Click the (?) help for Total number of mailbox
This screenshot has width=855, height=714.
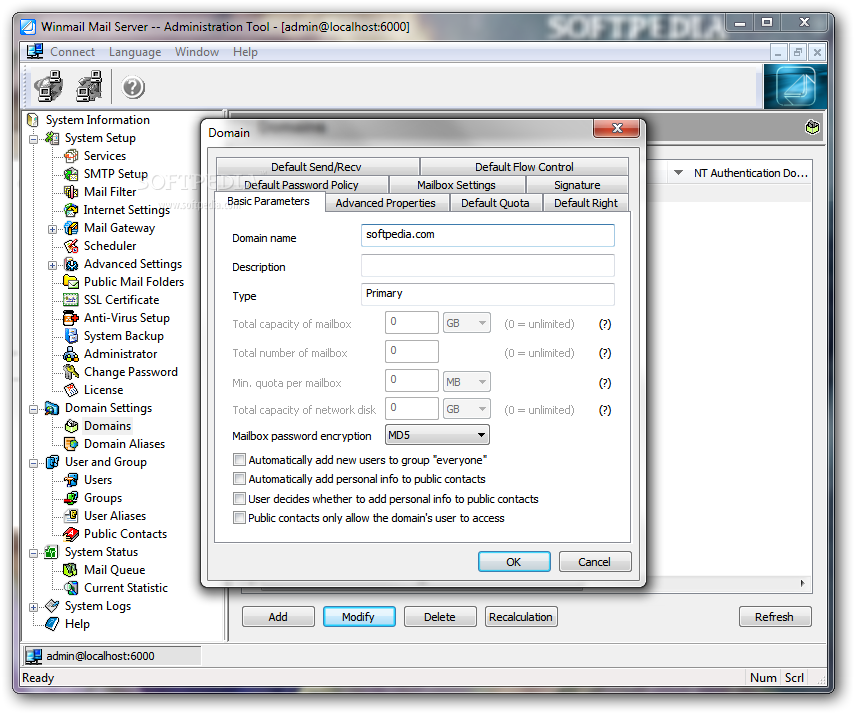coord(605,353)
